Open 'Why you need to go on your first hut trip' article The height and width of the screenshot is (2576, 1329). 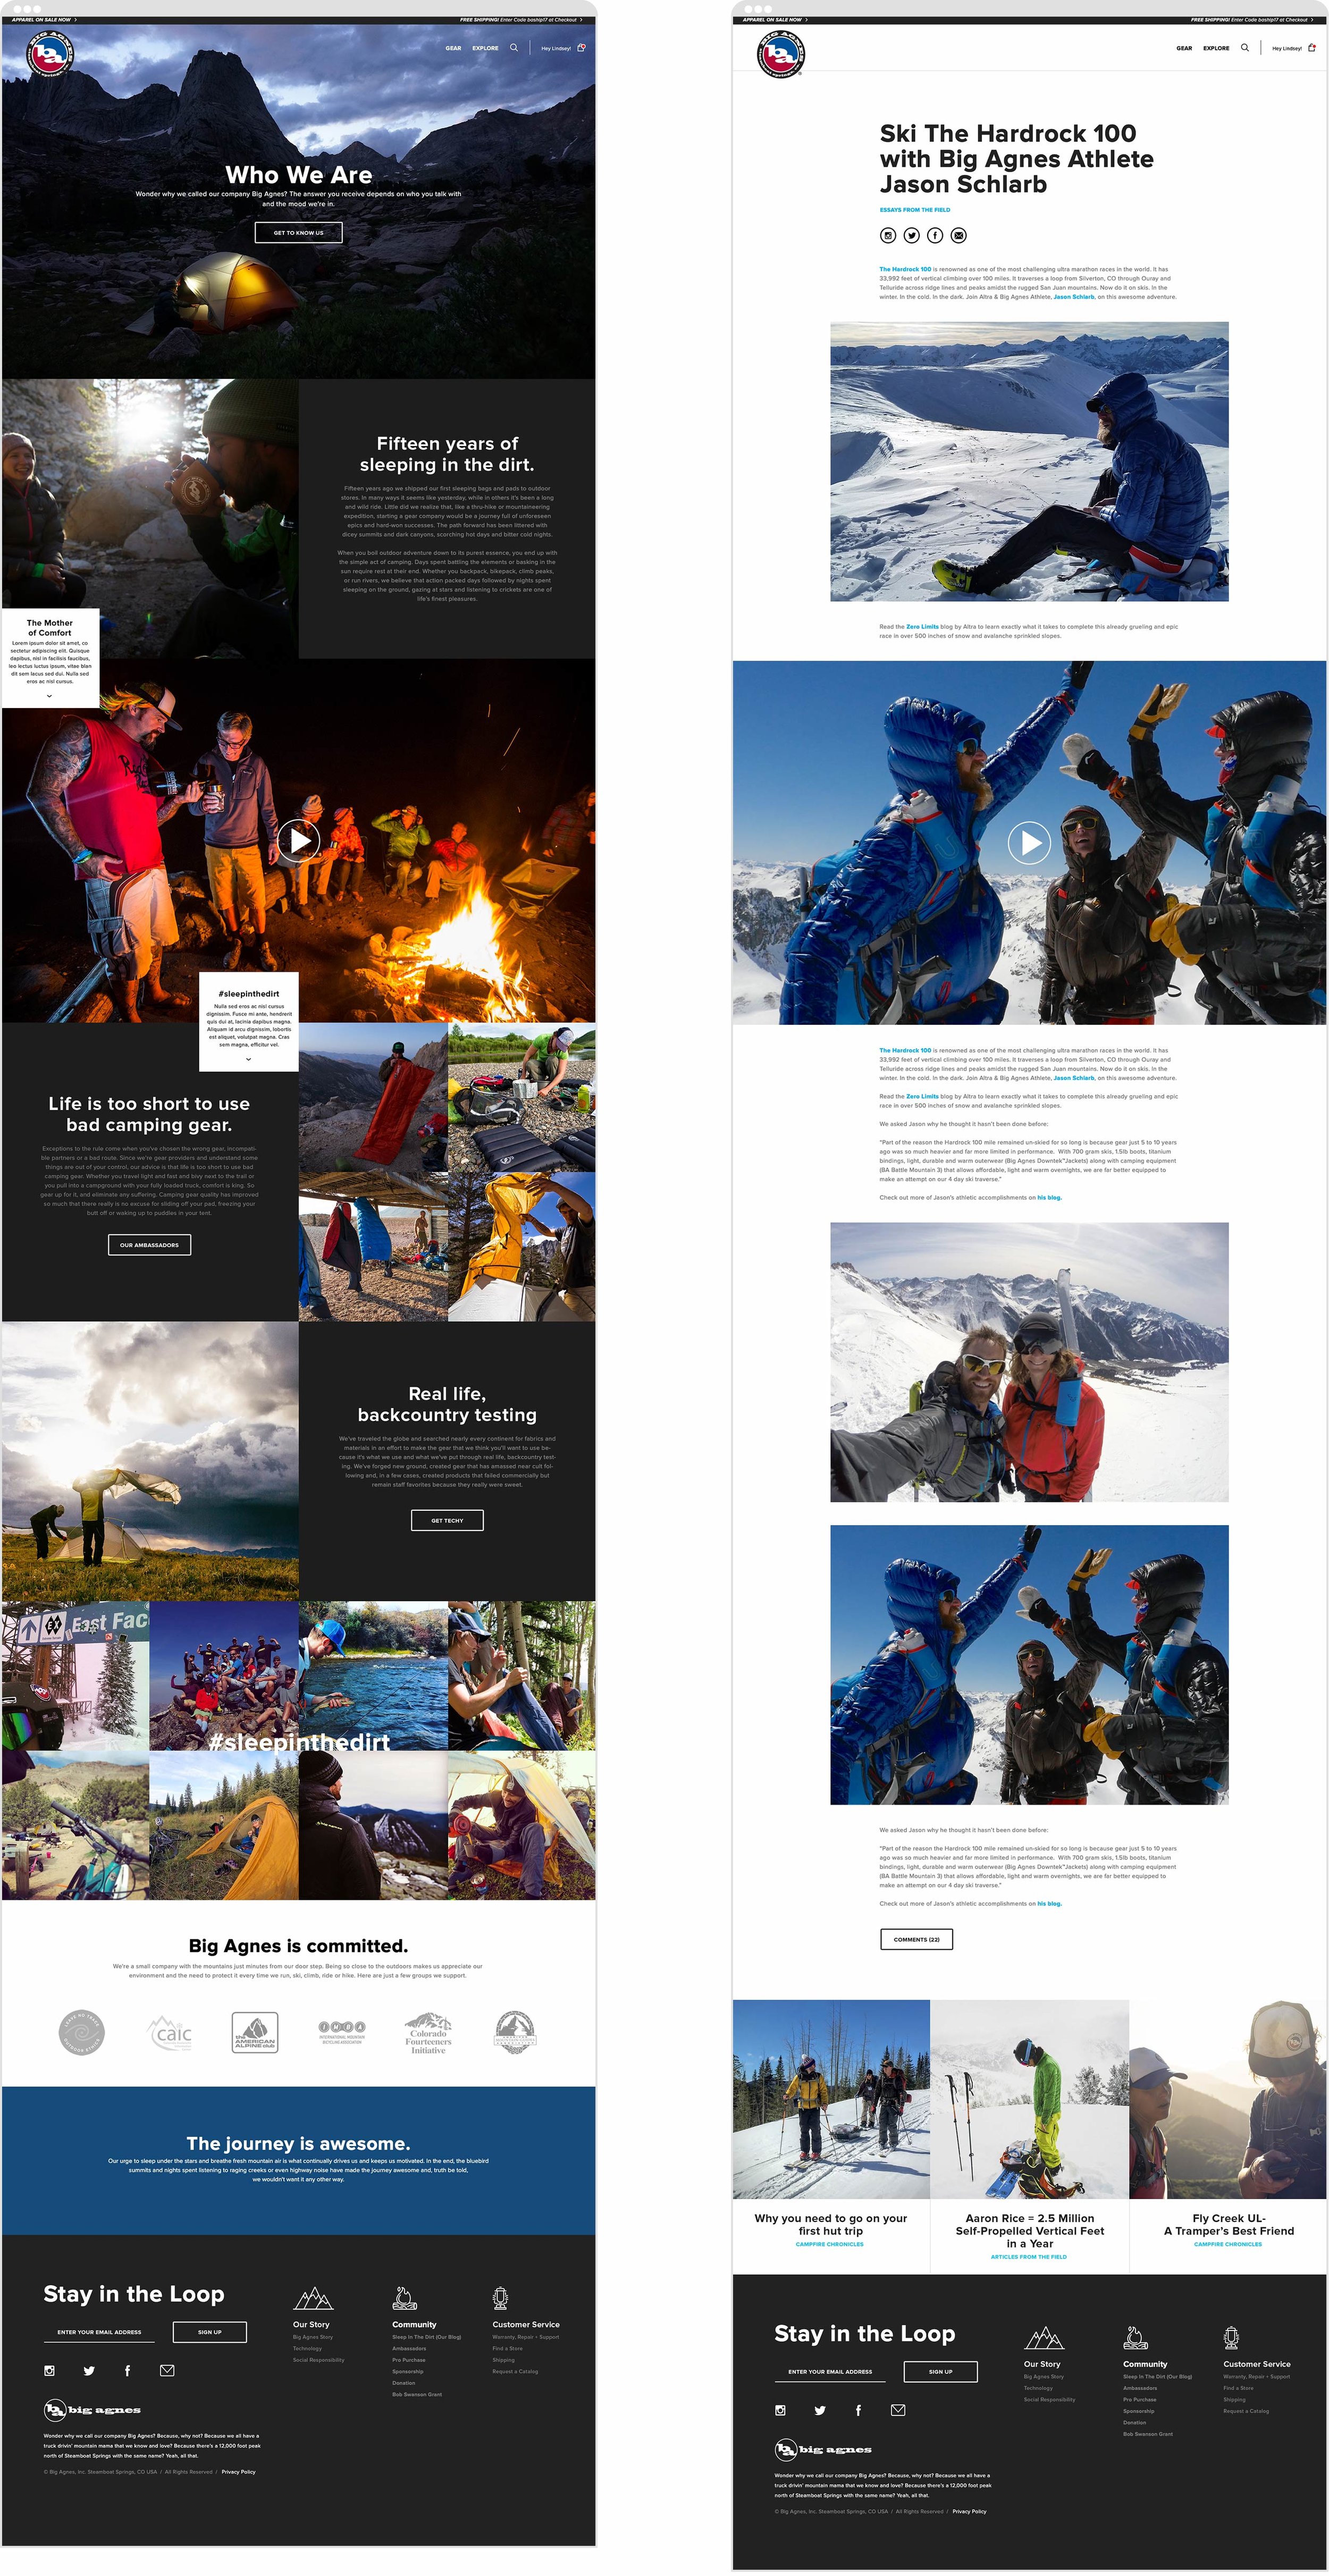830,2225
